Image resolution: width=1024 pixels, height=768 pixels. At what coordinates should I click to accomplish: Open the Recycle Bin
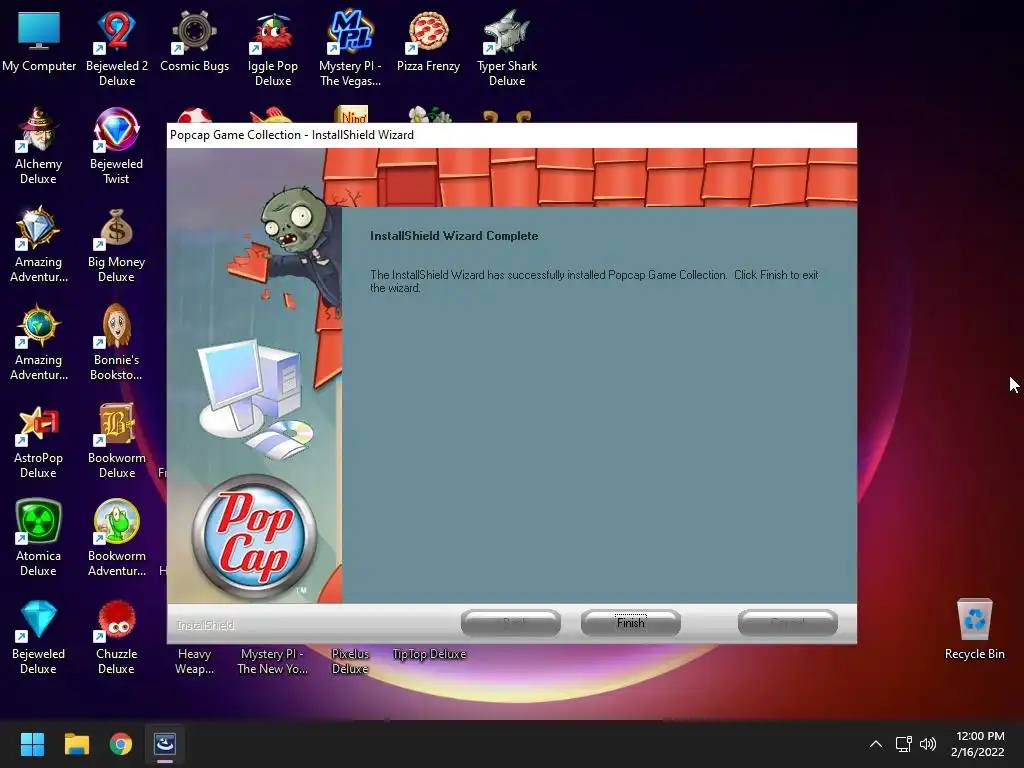click(974, 629)
